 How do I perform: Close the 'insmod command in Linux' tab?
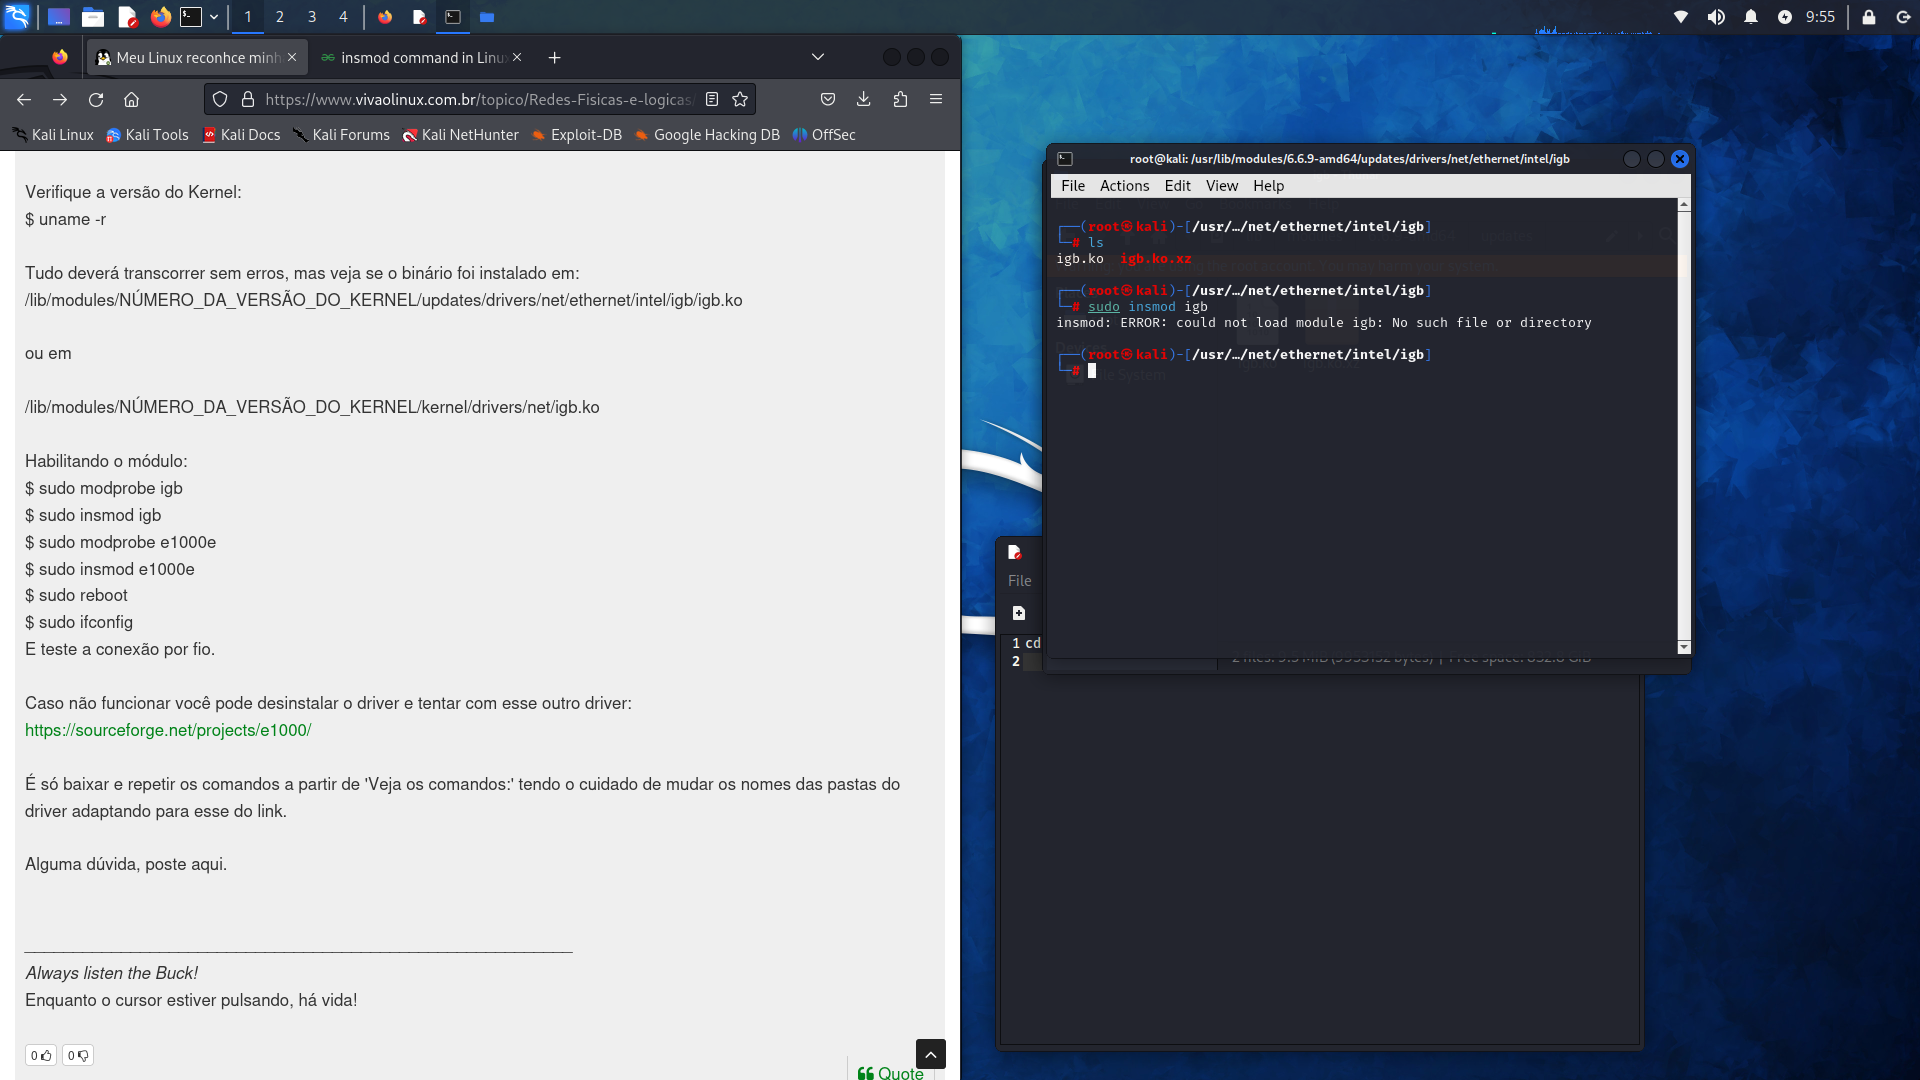[517, 58]
